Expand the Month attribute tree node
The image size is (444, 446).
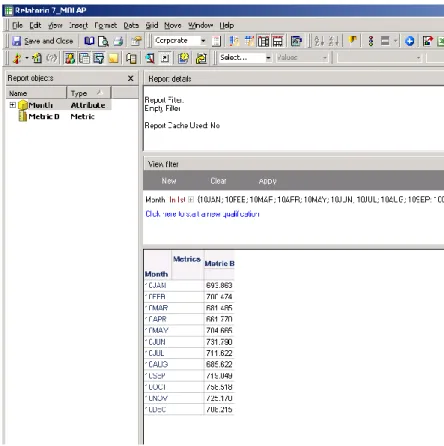pyautogui.click(x=12, y=105)
